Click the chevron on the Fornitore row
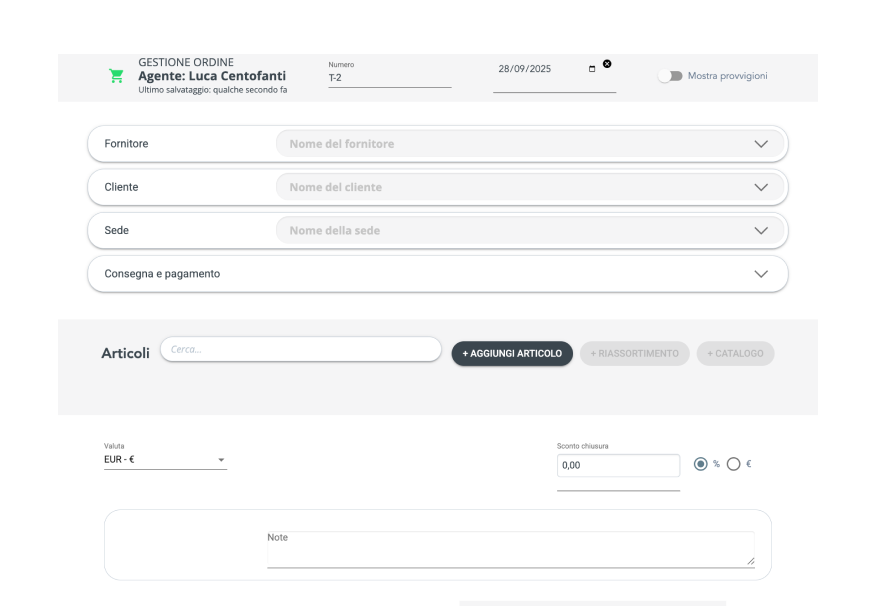This screenshot has width=878, height=606. coord(761,143)
